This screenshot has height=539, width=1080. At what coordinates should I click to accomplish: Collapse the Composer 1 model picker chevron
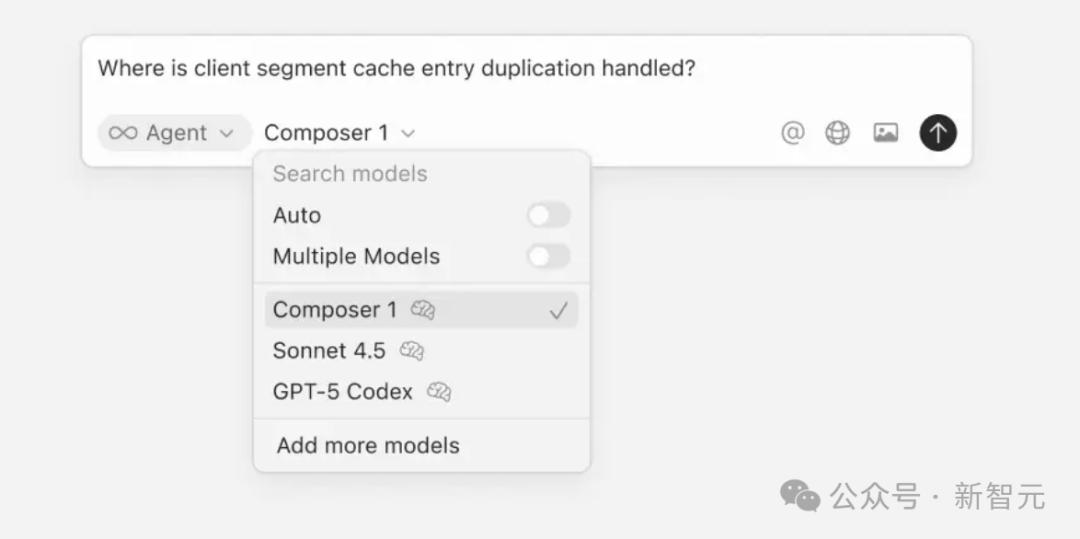(x=408, y=133)
